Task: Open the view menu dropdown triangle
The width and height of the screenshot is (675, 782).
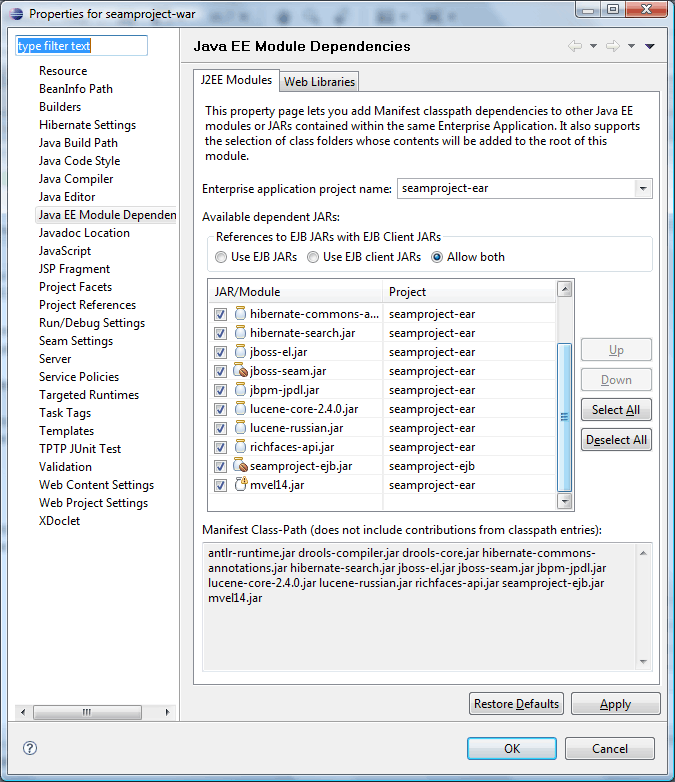Action: (650, 46)
